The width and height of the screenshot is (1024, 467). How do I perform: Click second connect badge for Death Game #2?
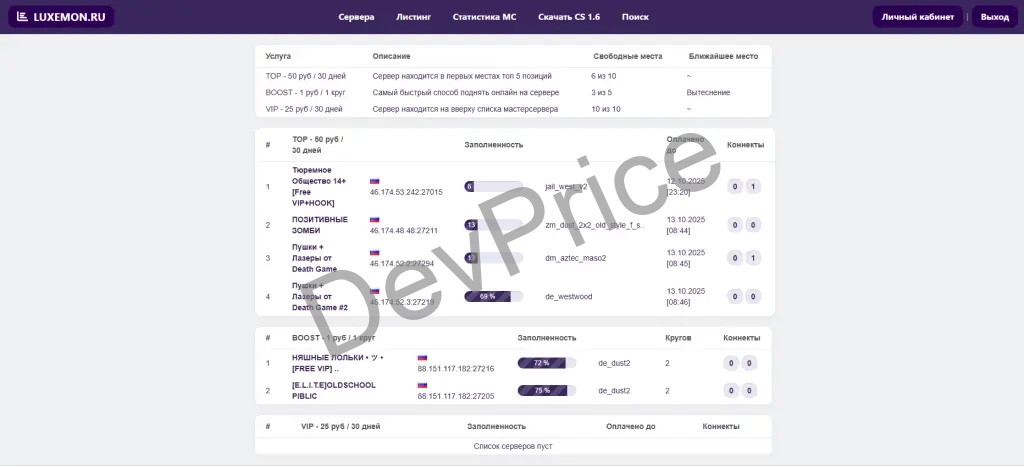[x=753, y=297]
